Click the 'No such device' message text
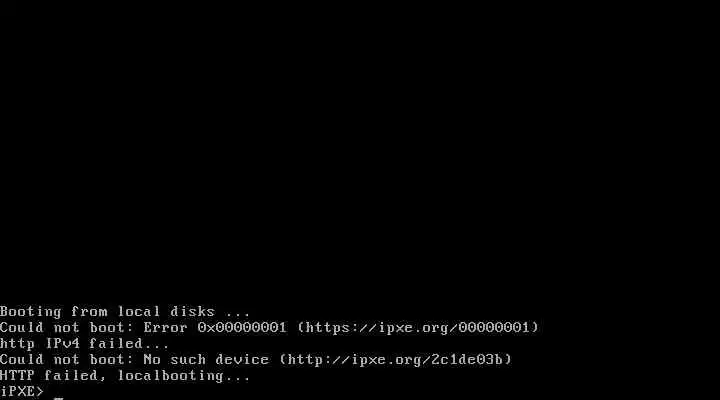Viewport: 720px width, 400px height. coord(206,360)
